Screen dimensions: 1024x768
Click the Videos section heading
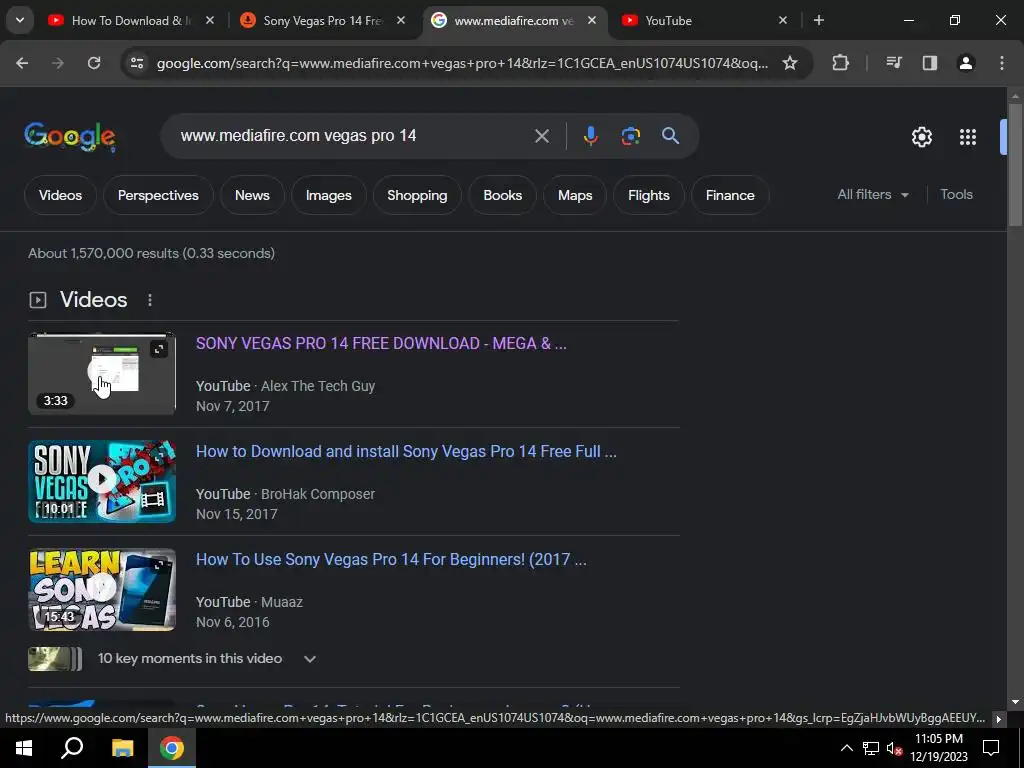pyautogui.click(x=93, y=300)
